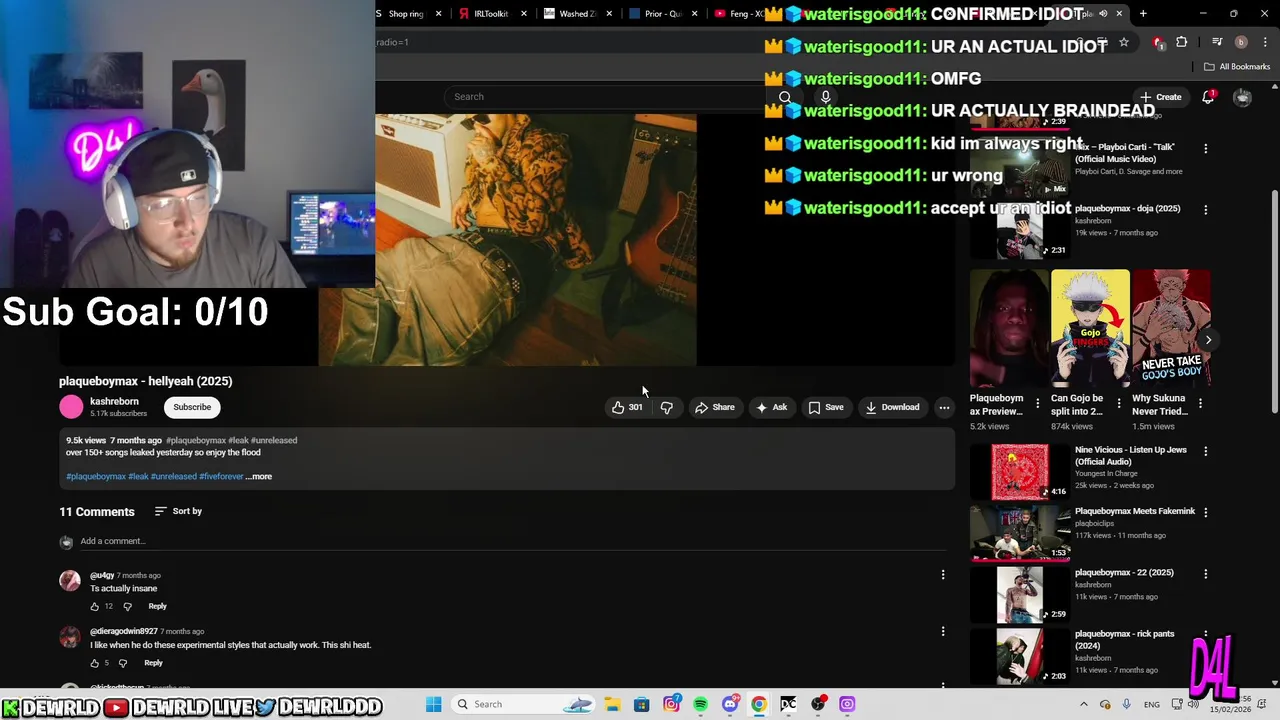Image resolution: width=1280 pixels, height=720 pixels.
Task: Expand hidden system tray icons chevron
Action: [1083, 704]
